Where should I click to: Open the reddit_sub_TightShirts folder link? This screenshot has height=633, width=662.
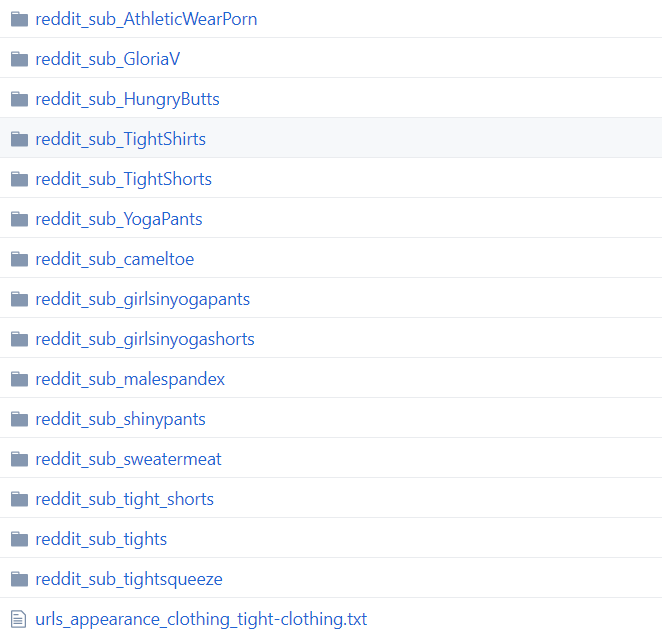pos(120,139)
